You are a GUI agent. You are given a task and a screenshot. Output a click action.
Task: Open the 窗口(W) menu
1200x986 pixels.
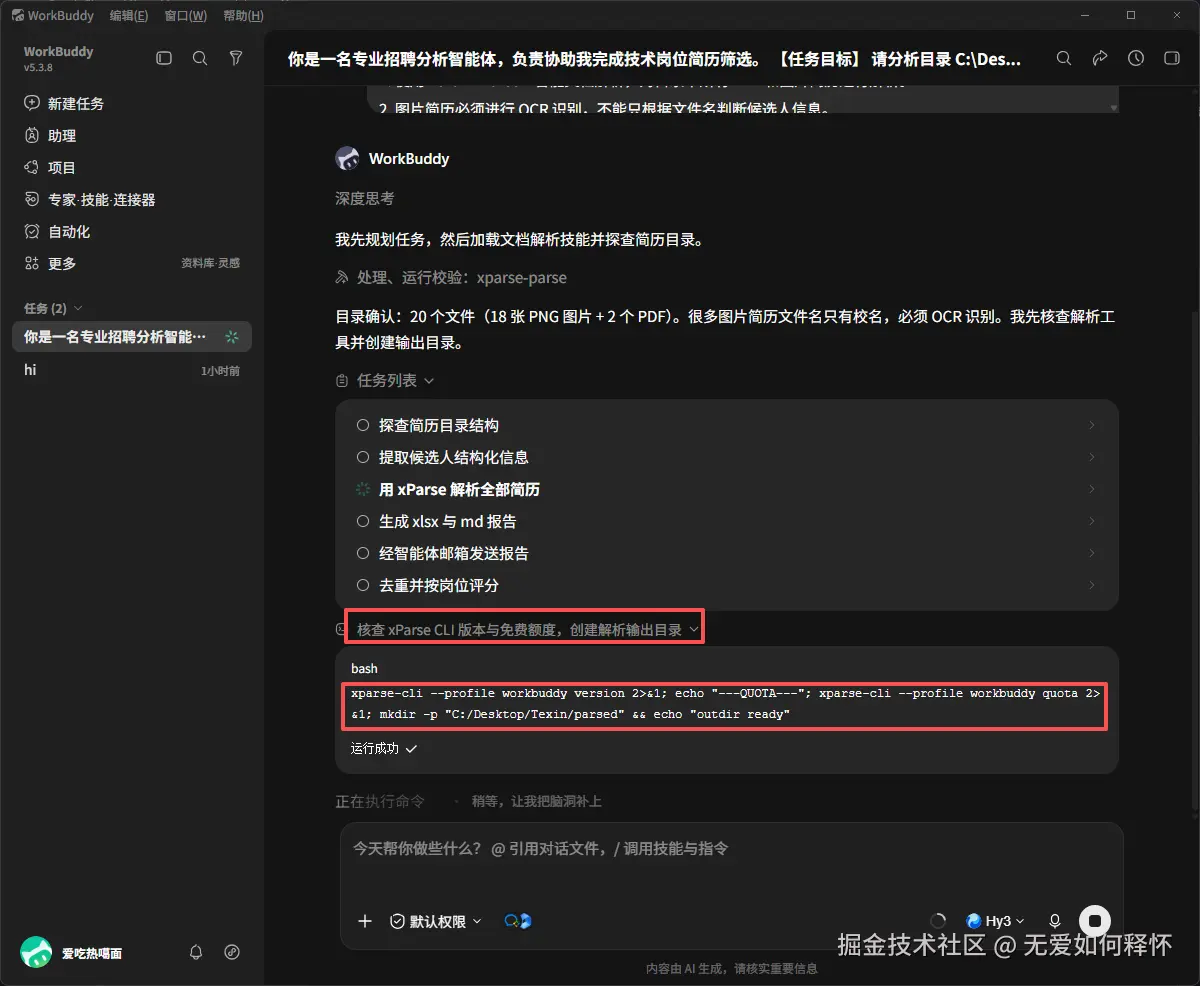pyautogui.click(x=186, y=15)
